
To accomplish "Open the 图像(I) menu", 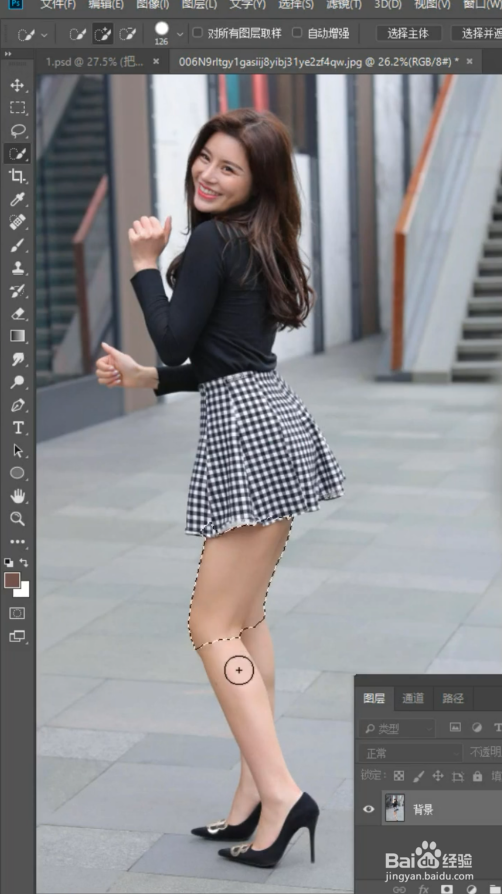I will click(153, 5).
